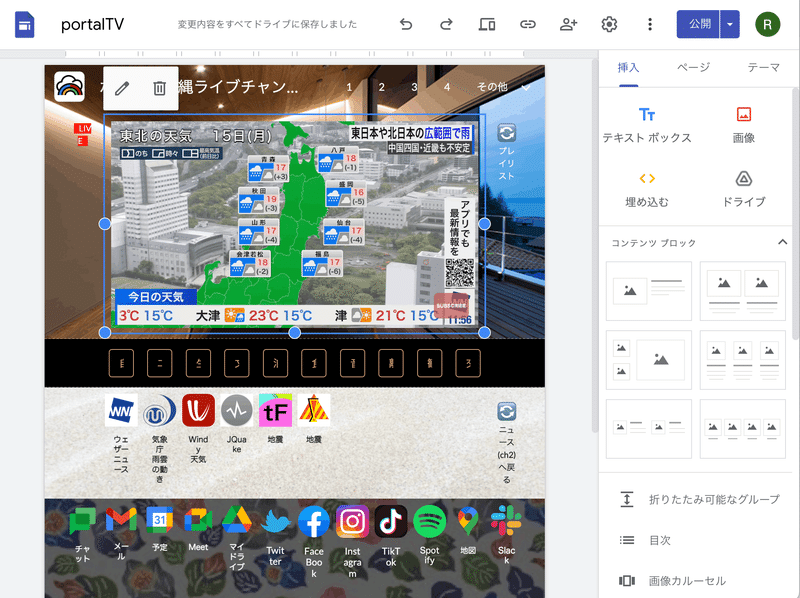Screen dimensions: 800x598
Task: Switch to the テーマ tab
Action: (x=763, y=67)
